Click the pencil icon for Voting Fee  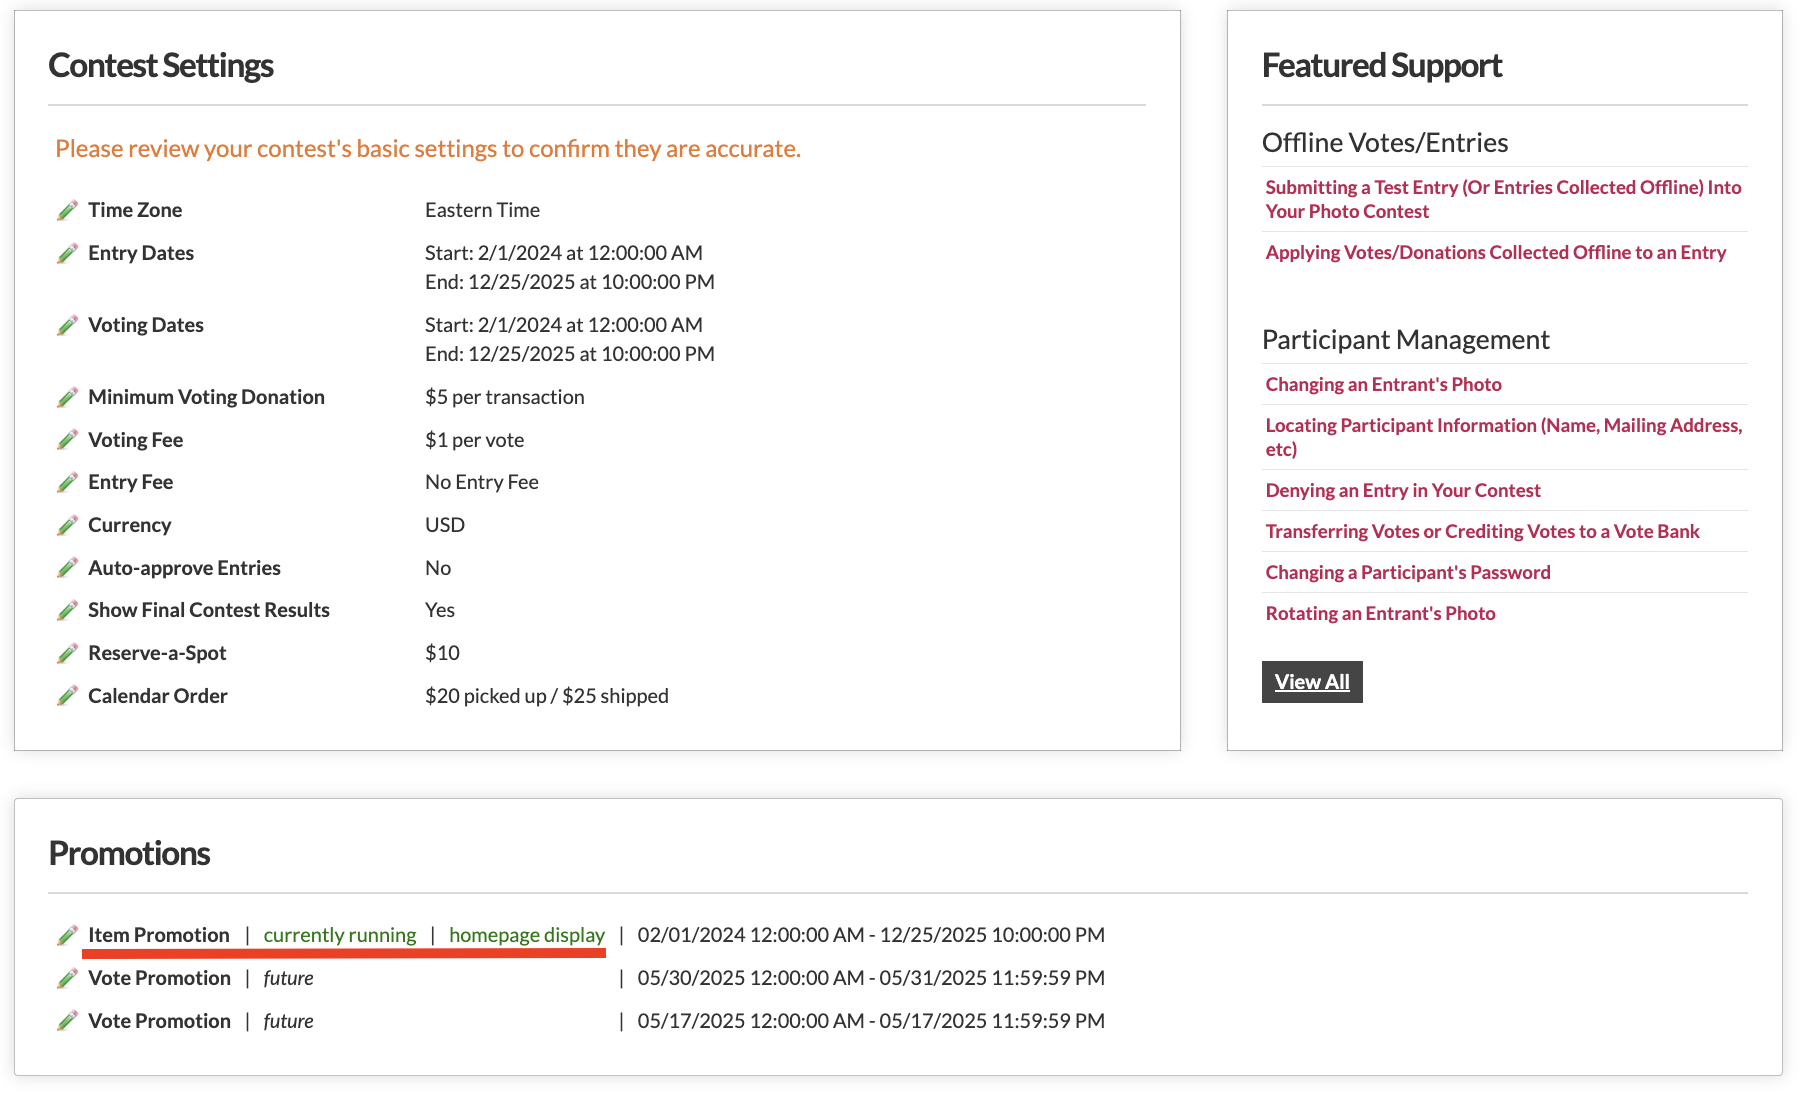67,440
